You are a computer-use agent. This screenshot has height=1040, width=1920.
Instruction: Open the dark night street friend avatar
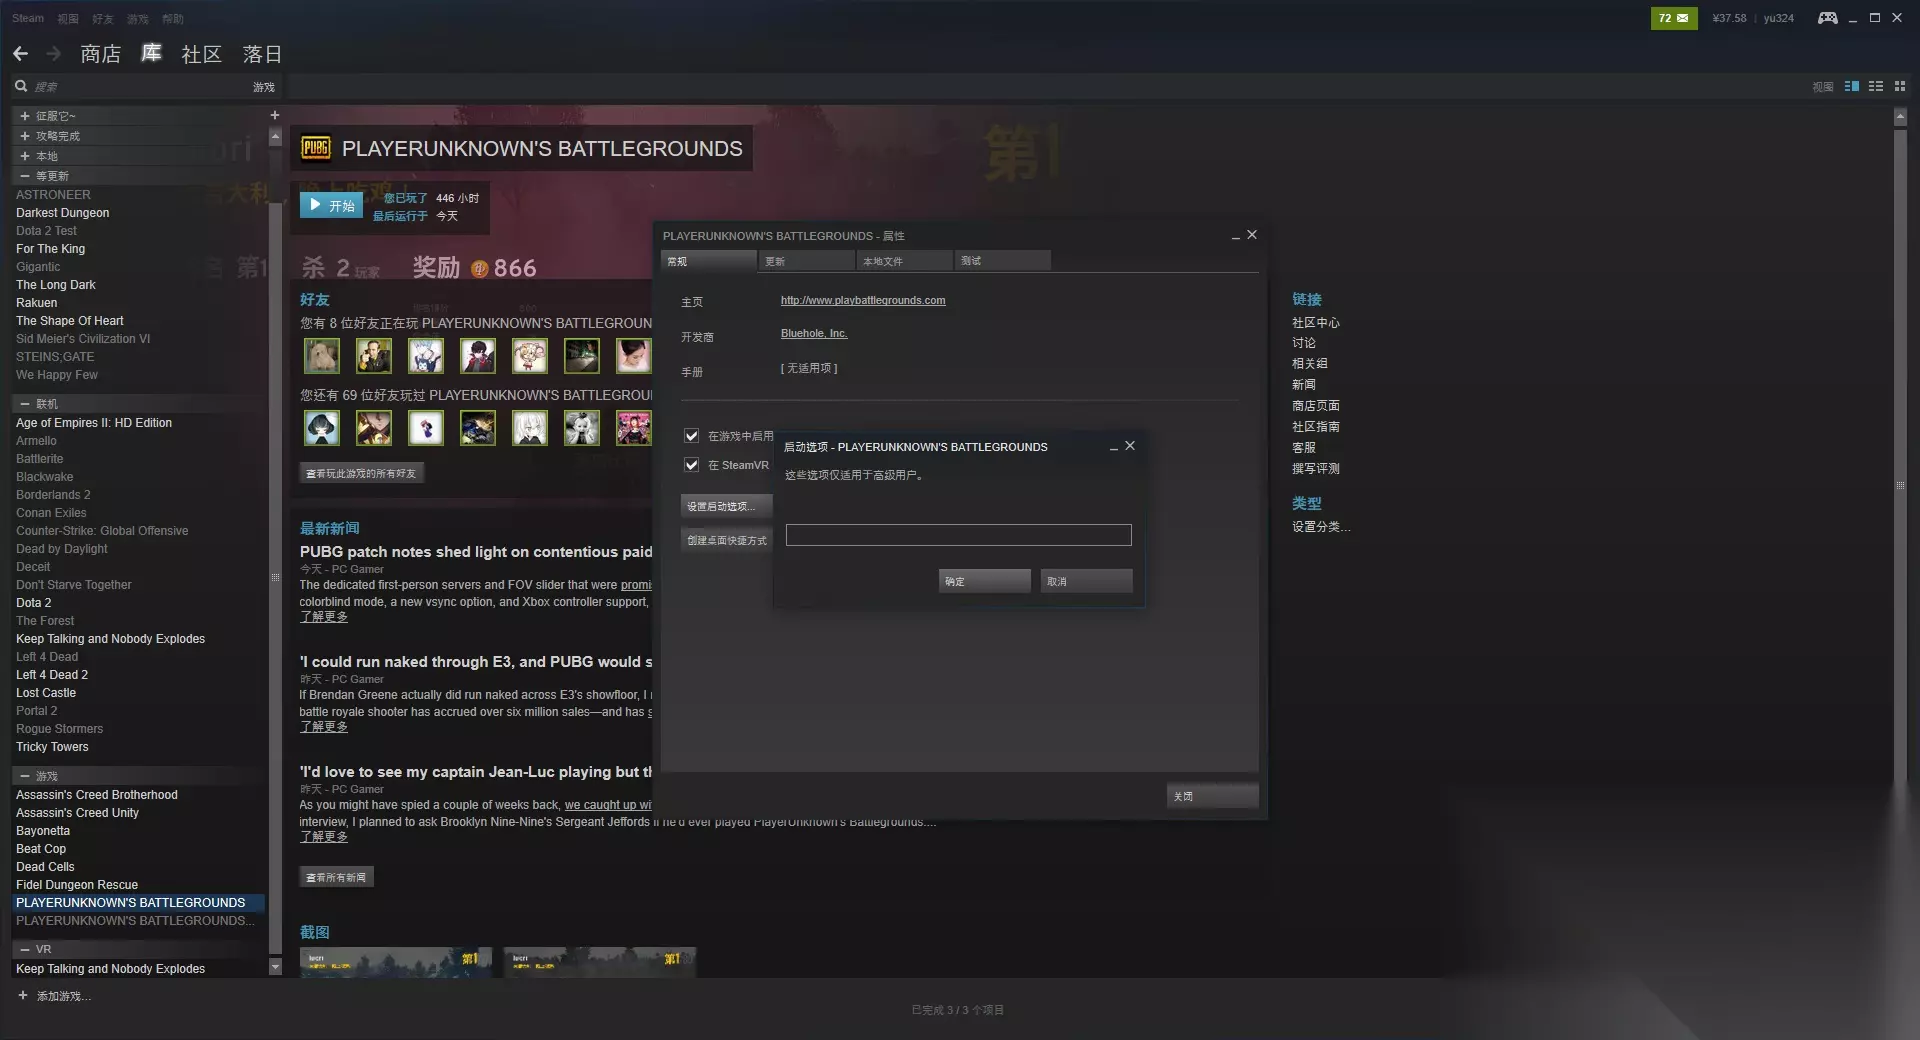tap(582, 355)
